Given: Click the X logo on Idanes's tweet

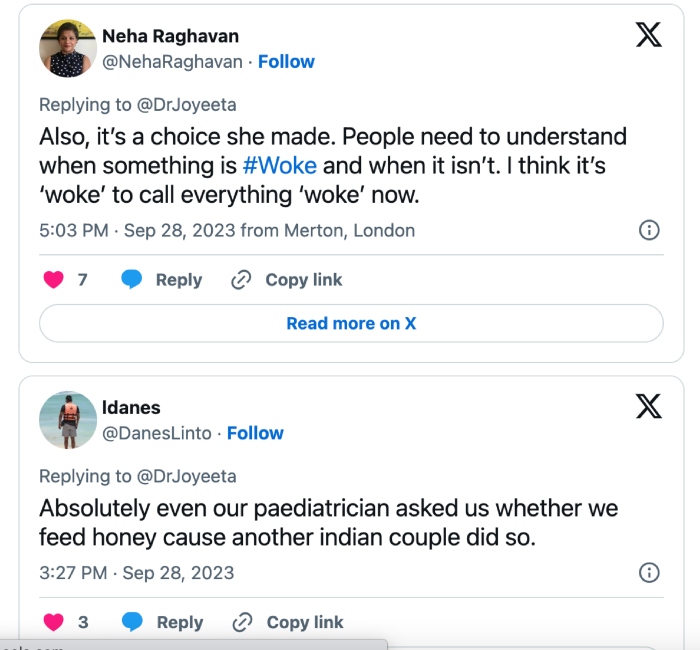Looking at the screenshot, I should [x=649, y=406].
